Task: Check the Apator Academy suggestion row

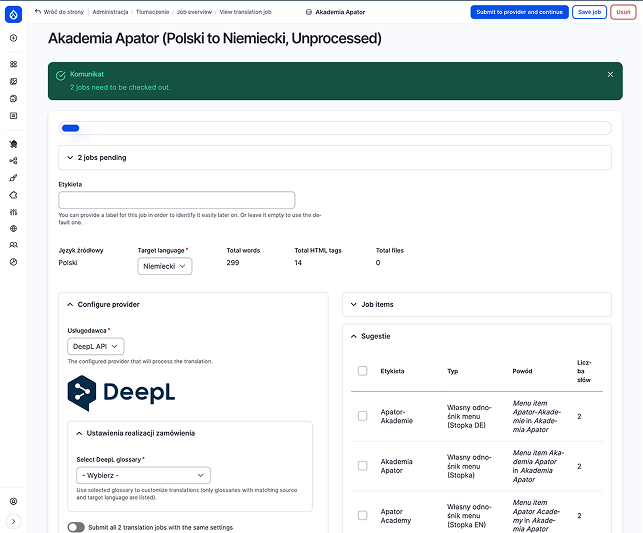Action: pyautogui.click(x=363, y=515)
